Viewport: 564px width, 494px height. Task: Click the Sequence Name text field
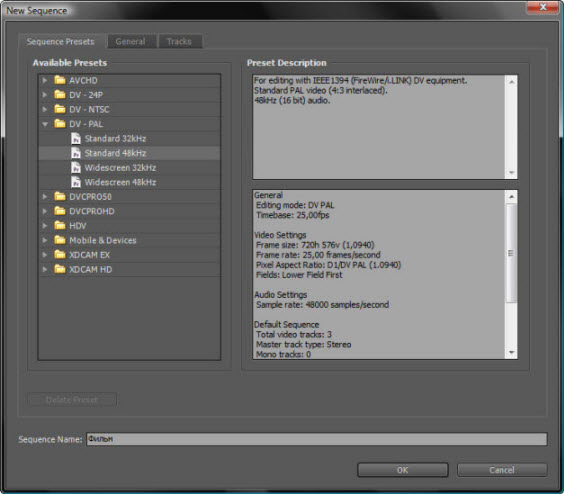click(317, 439)
